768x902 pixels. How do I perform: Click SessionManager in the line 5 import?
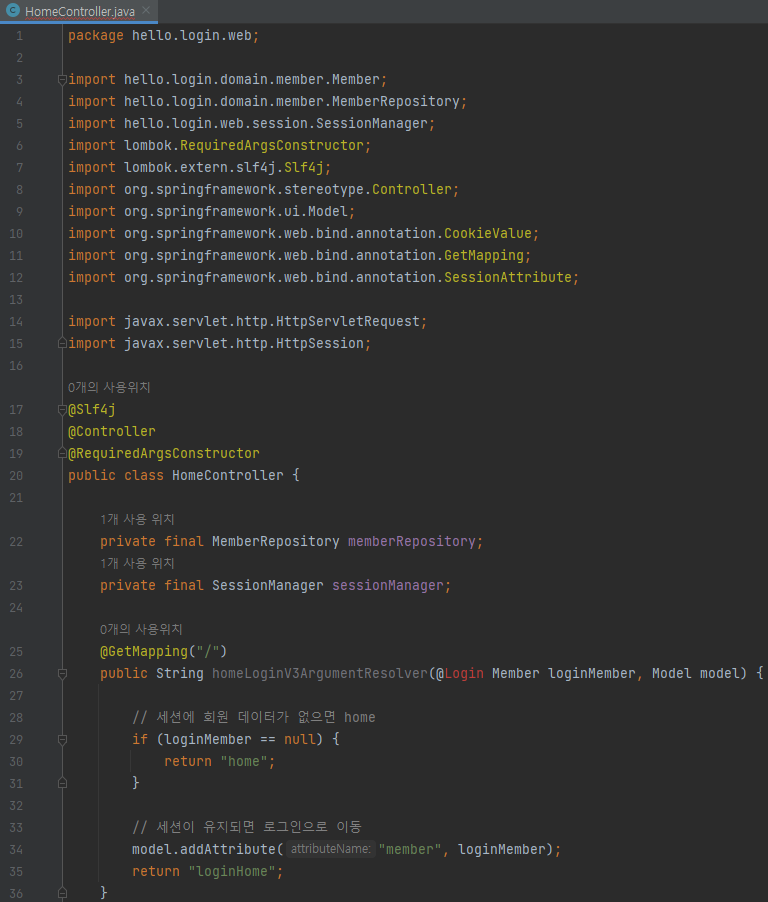pyautogui.click(x=372, y=123)
